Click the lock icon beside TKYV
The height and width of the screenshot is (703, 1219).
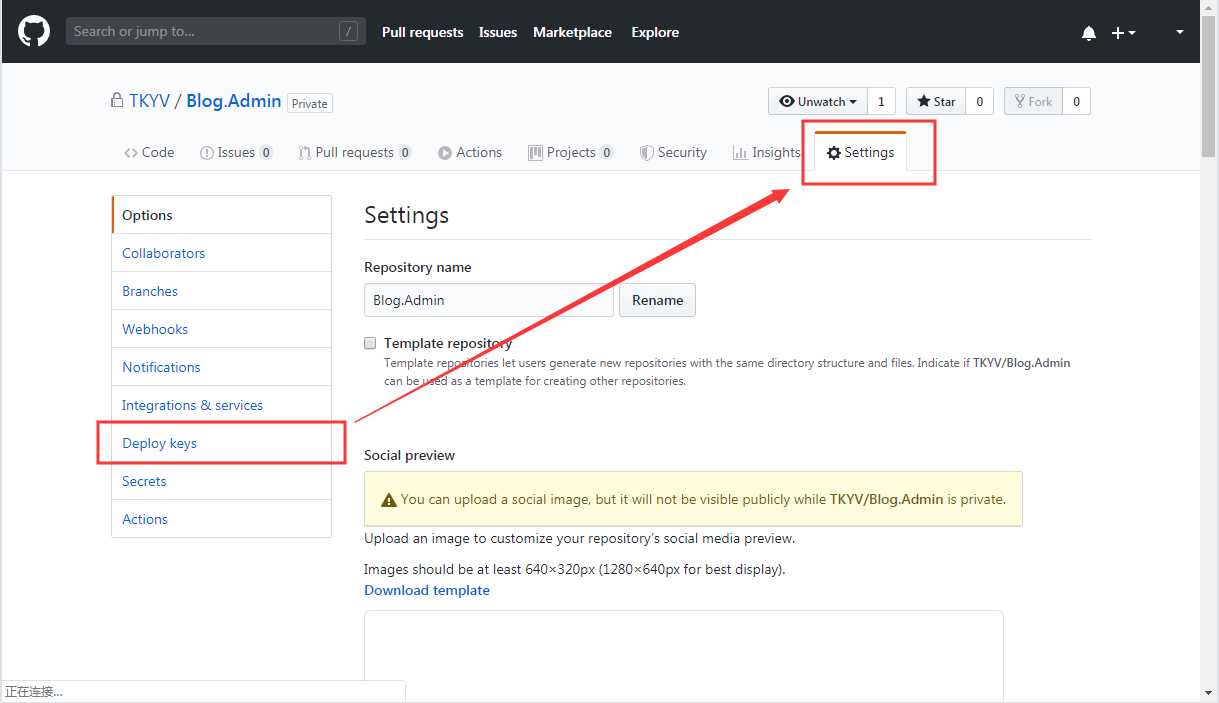(117, 100)
